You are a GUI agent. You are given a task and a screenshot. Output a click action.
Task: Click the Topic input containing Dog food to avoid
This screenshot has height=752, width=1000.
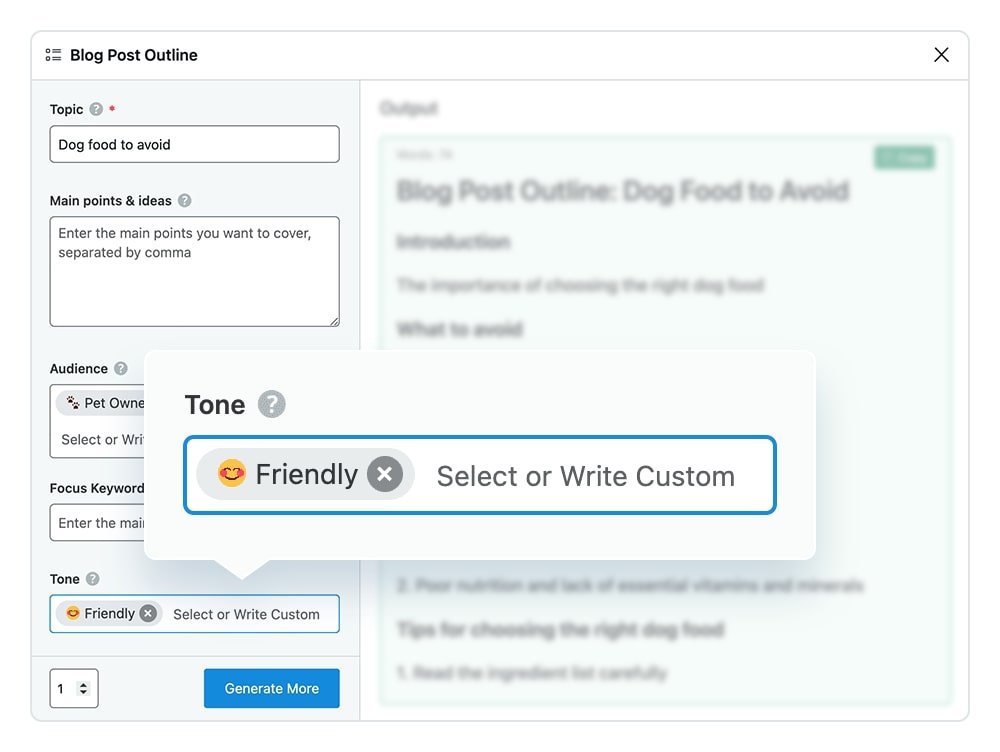tap(194, 144)
